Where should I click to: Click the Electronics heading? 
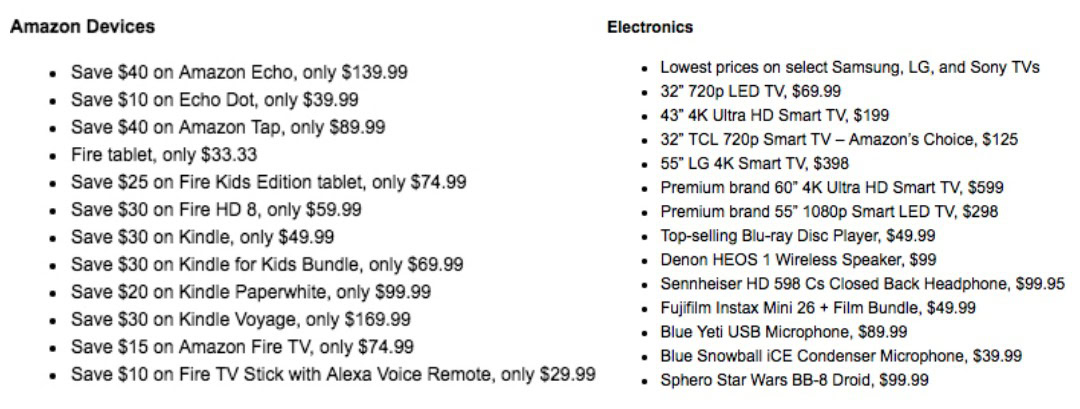[650, 27]
